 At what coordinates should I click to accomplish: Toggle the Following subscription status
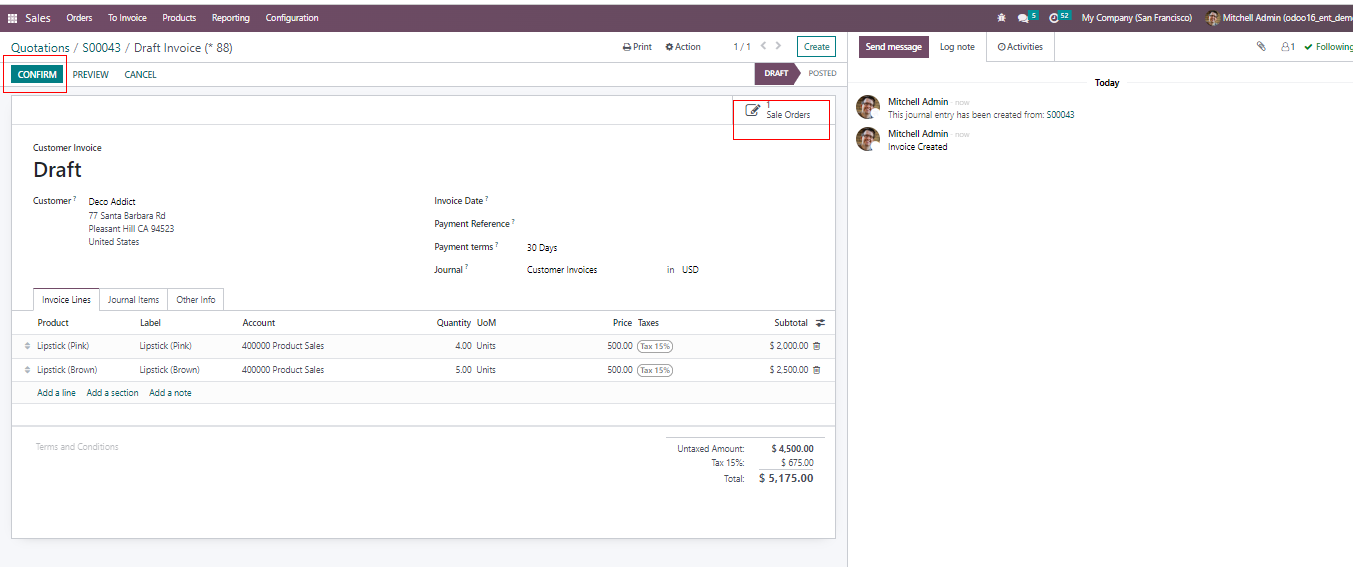coord(1328,47)
